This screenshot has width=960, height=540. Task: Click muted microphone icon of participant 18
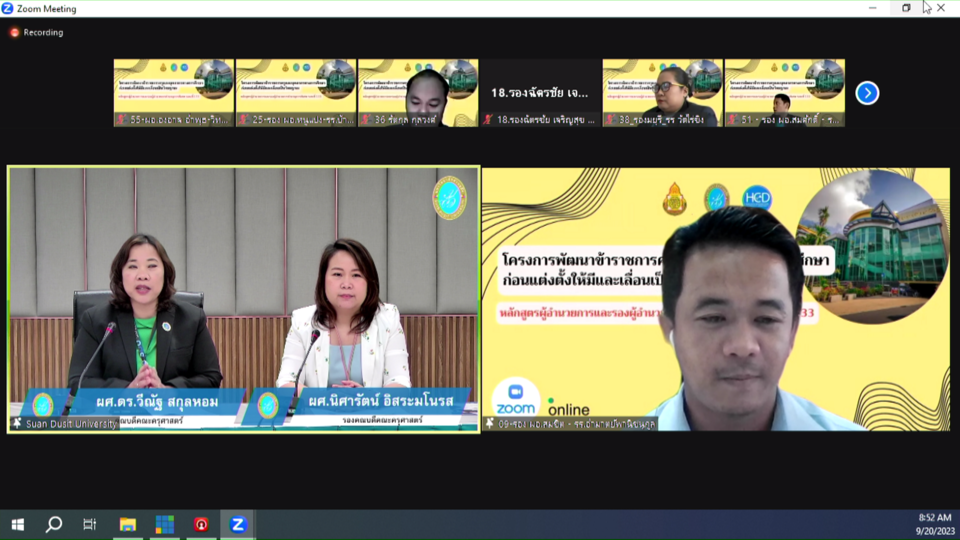tap(488, 120)
